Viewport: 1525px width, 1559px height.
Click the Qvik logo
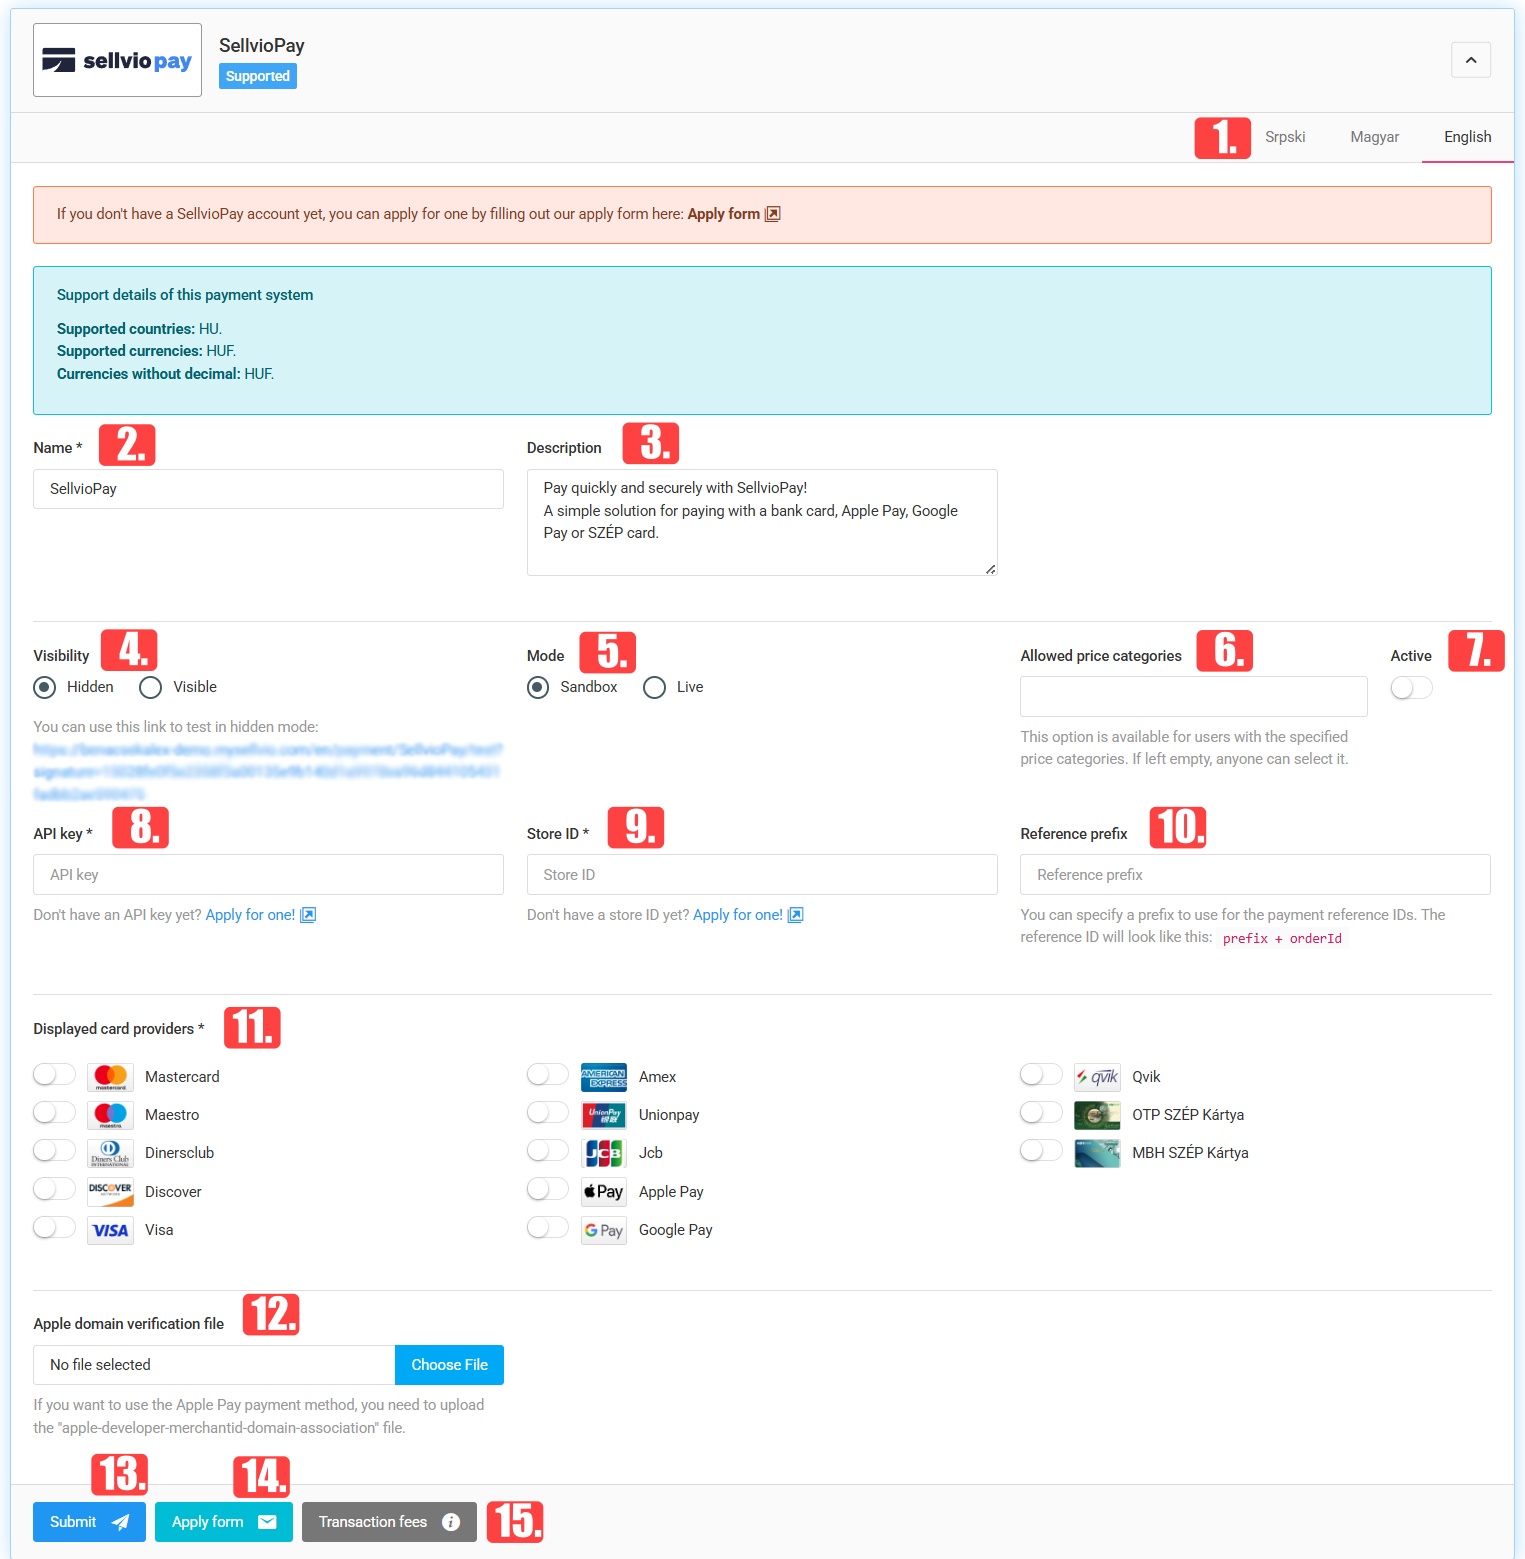pos(1097,1077)
